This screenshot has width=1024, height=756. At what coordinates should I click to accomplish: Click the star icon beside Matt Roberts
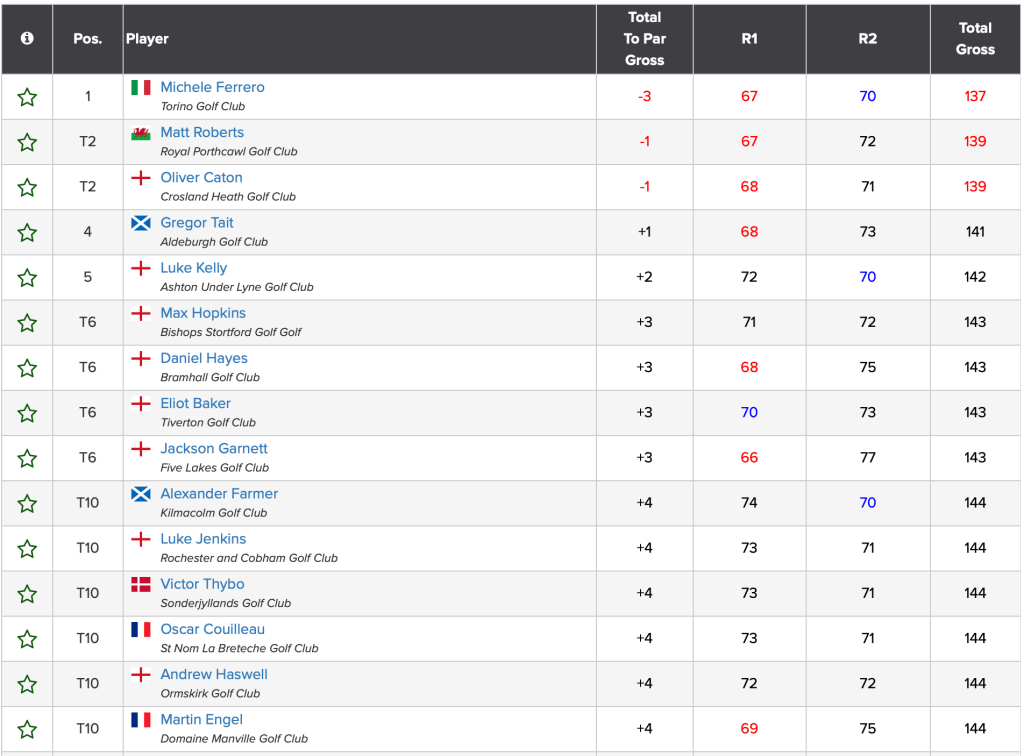pyautogui.click(x=27, y=142)
